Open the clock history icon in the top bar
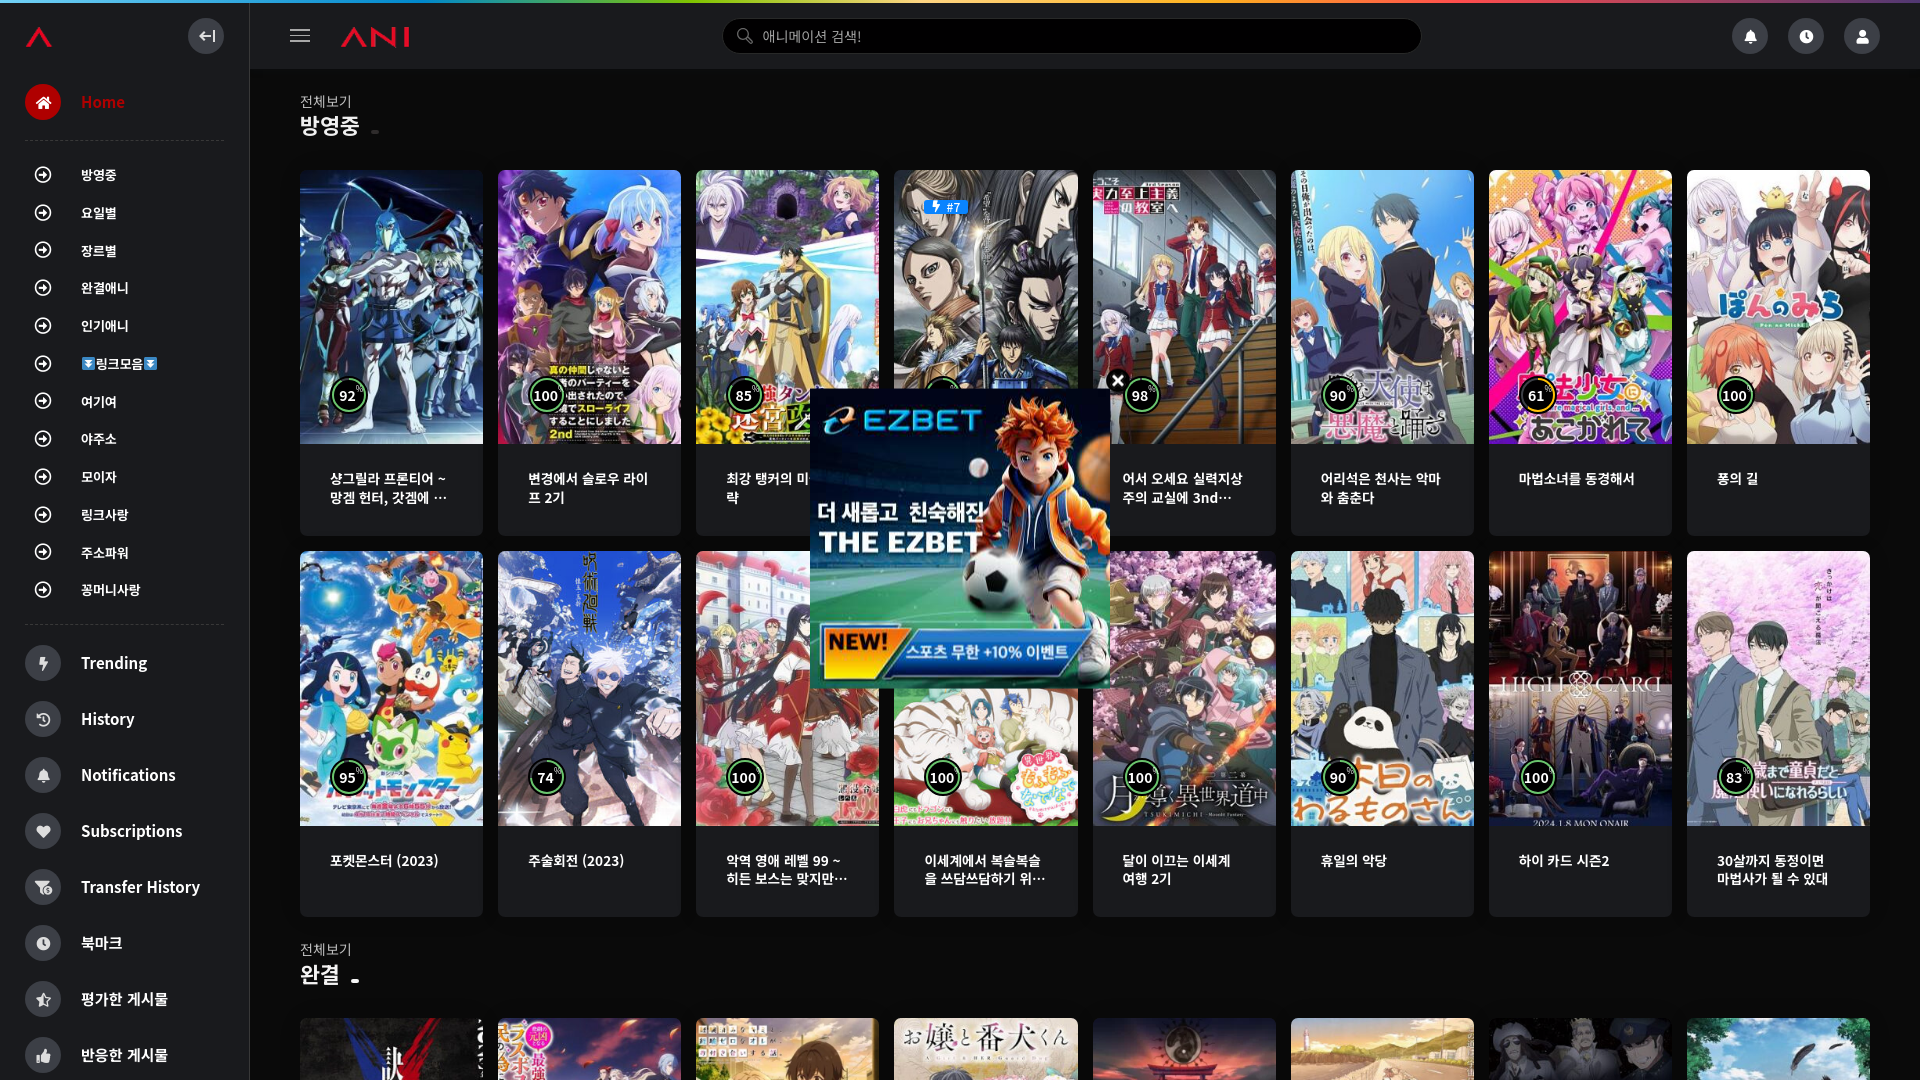This screenshot has height=1080, width=1920. [x=1806, y=36]
